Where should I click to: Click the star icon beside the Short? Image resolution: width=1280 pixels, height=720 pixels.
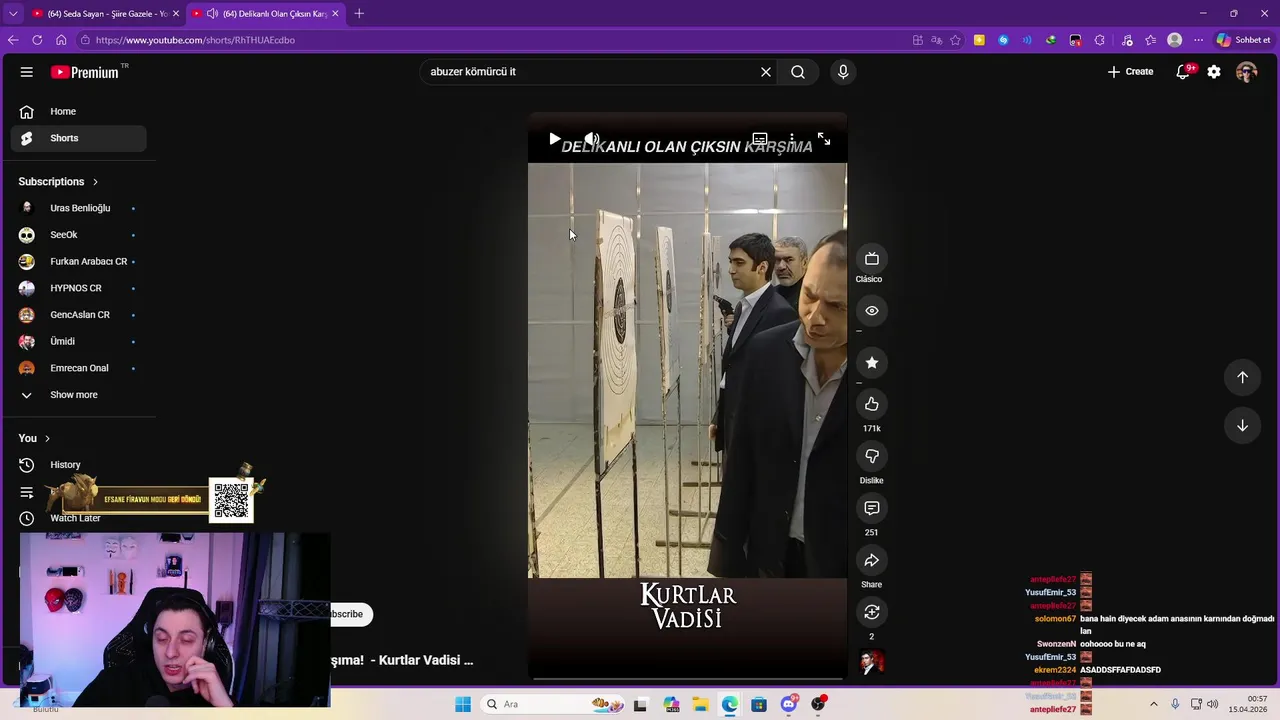pyautogui.click(x=871, y=363)
